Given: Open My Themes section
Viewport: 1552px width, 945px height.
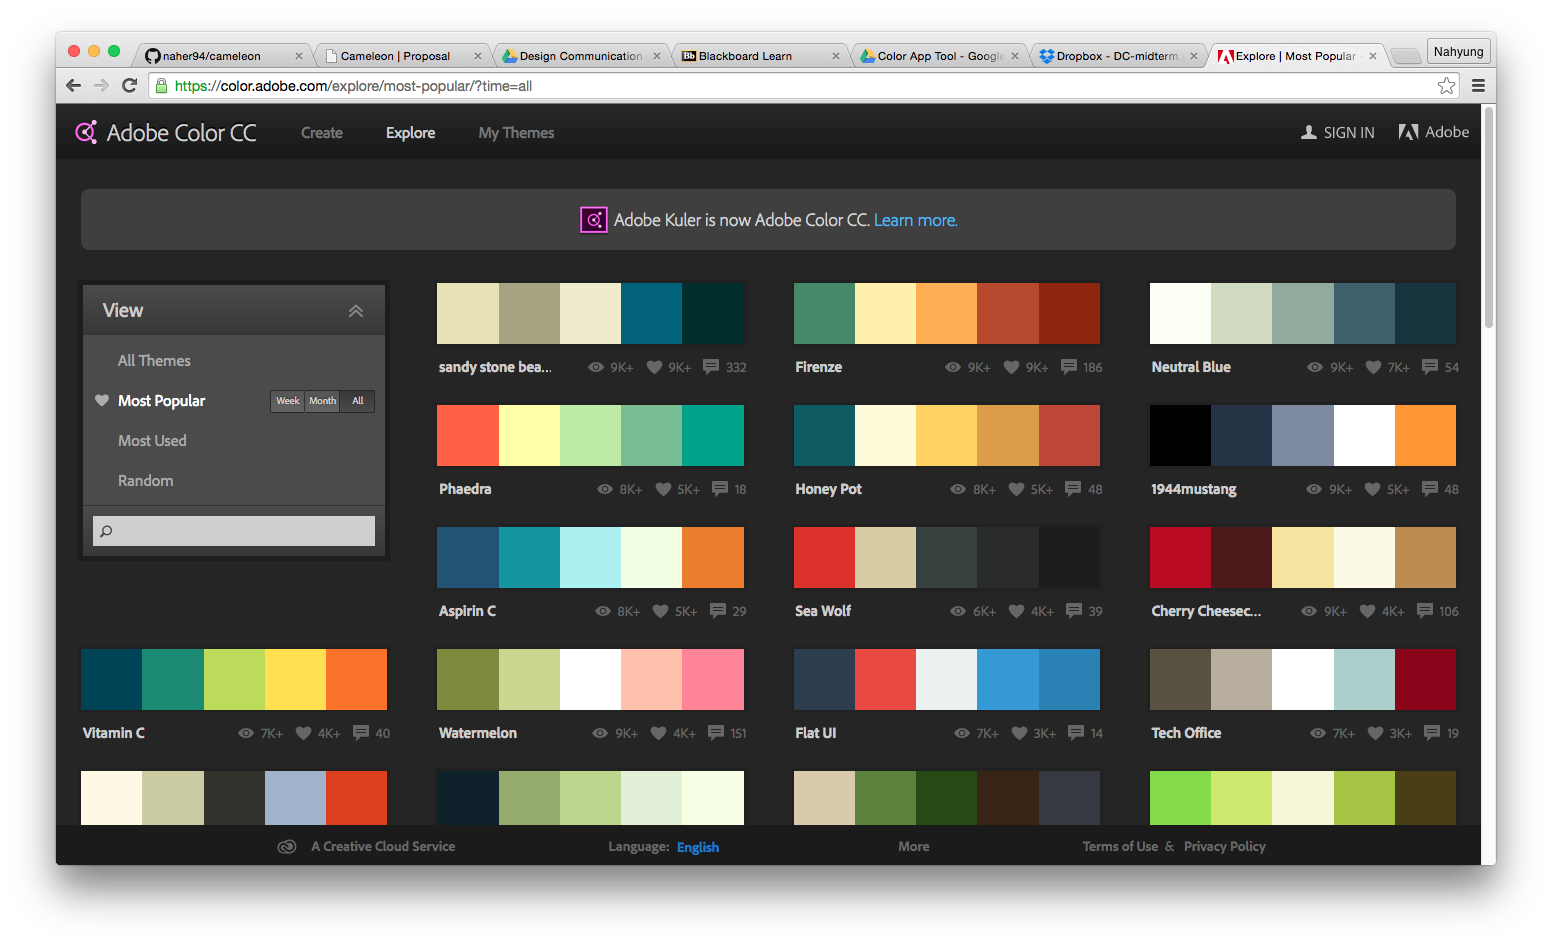Looking at the screenshot, I should [x=516, y=132].
